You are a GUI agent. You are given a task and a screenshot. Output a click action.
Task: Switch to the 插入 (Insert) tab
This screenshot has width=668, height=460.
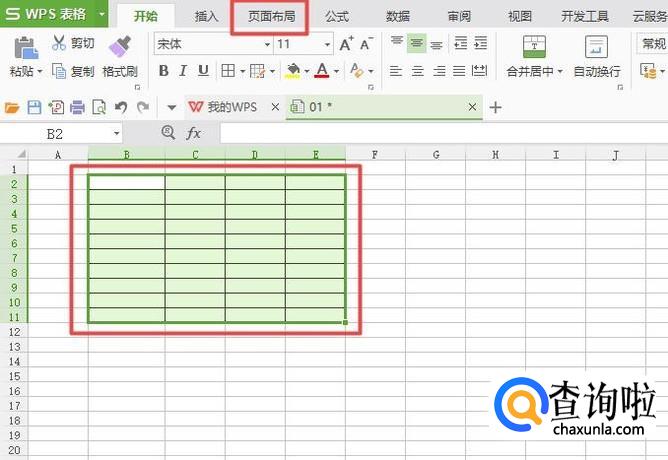click(206, 16)
